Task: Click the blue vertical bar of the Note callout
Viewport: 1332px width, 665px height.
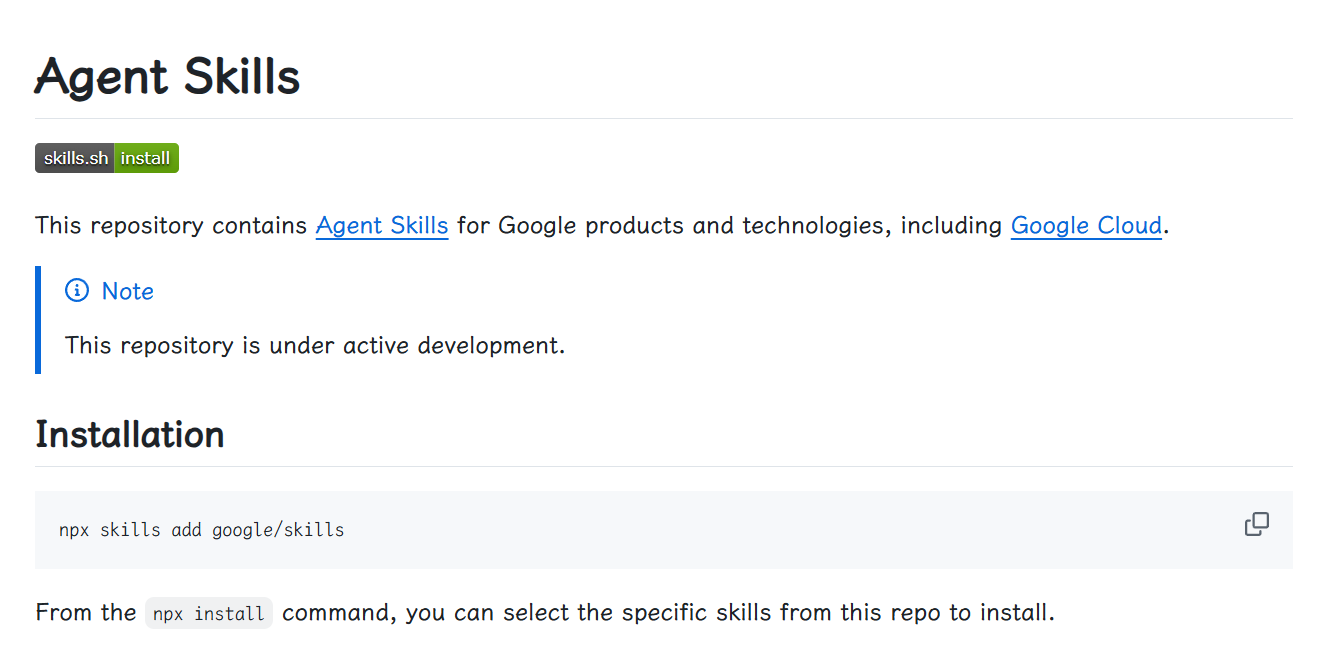Action: 38,320
